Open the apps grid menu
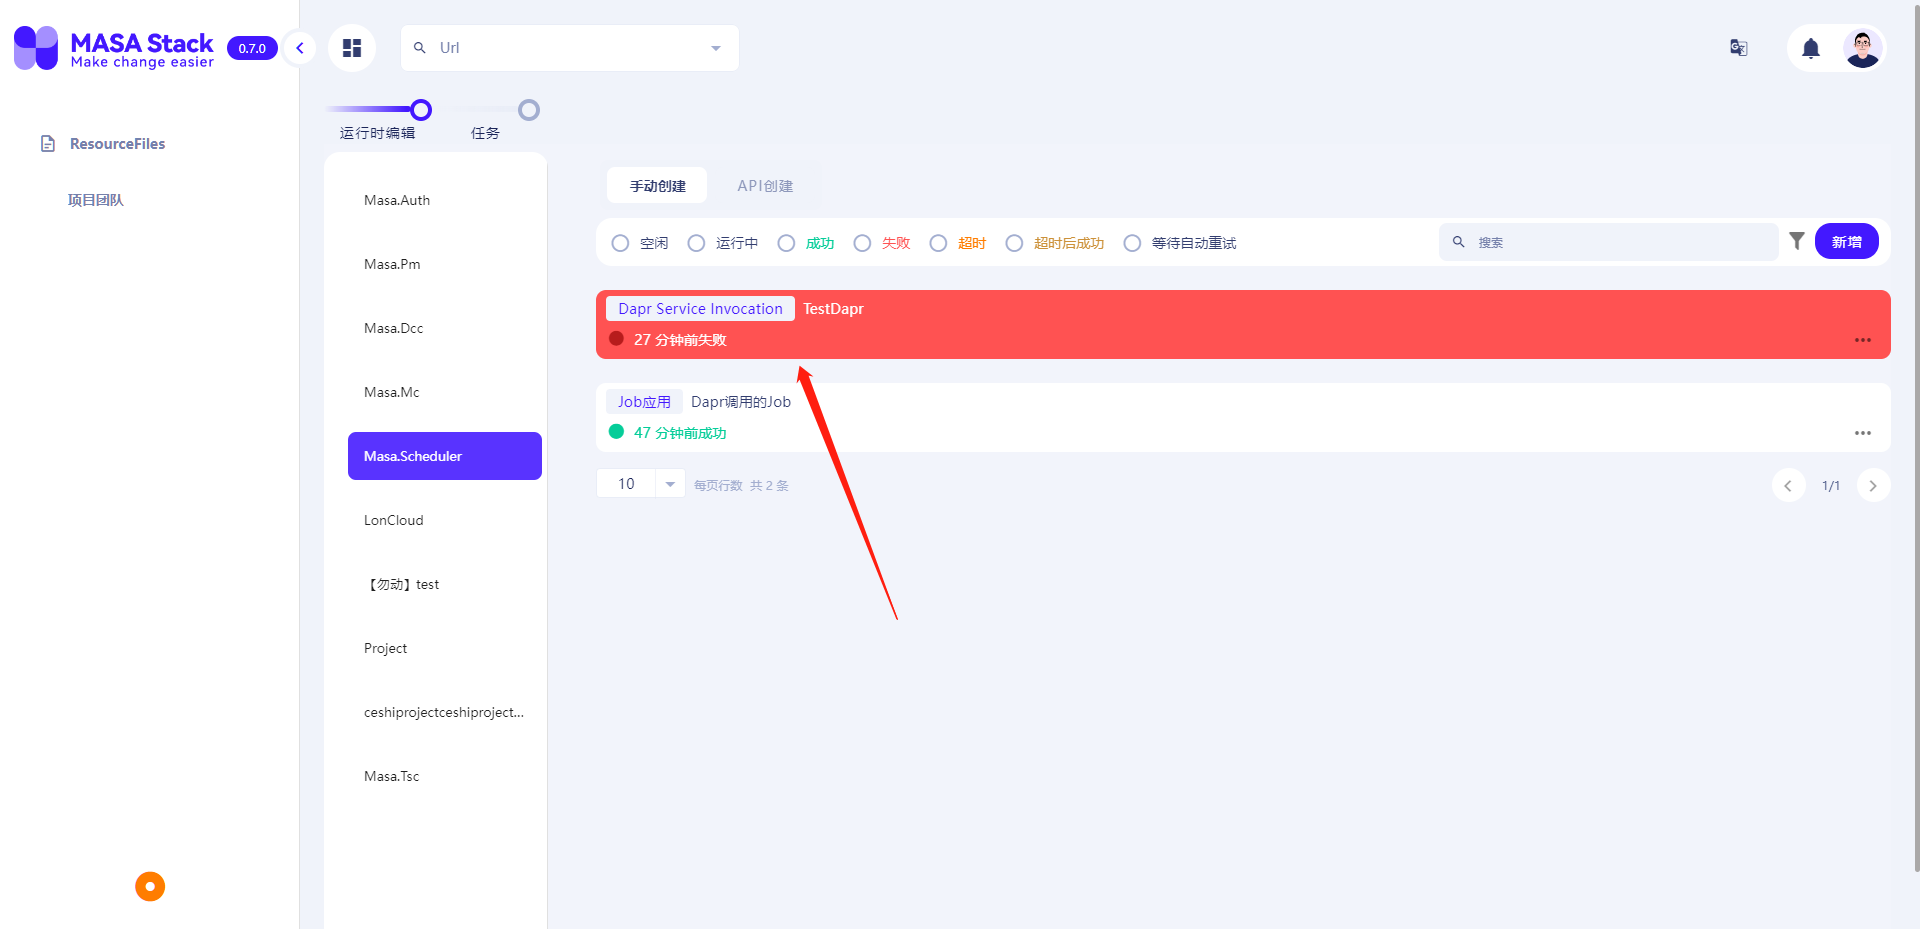The height and width of the screenshot is (929, 1920). coord(351,47)
